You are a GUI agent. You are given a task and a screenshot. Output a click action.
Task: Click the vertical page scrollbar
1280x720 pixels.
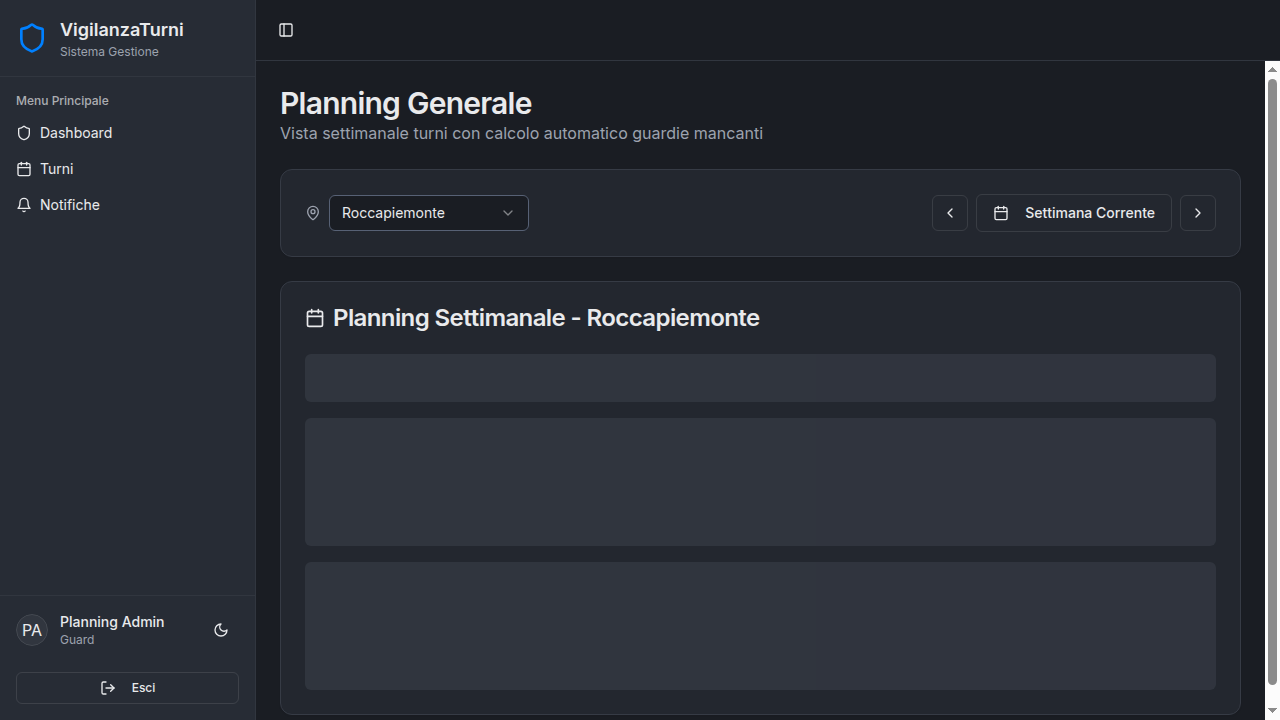pos(1272,380)
